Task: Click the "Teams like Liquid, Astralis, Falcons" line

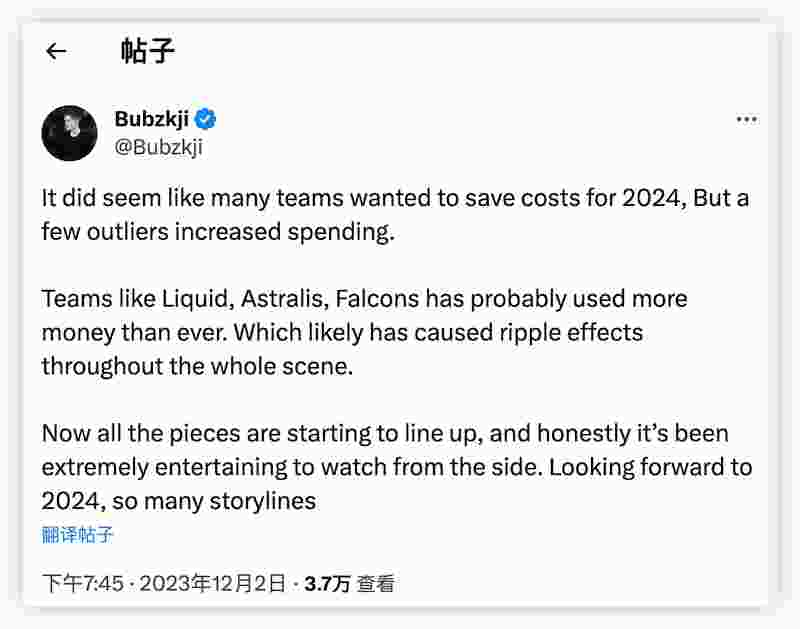Action: coord(364,299)
